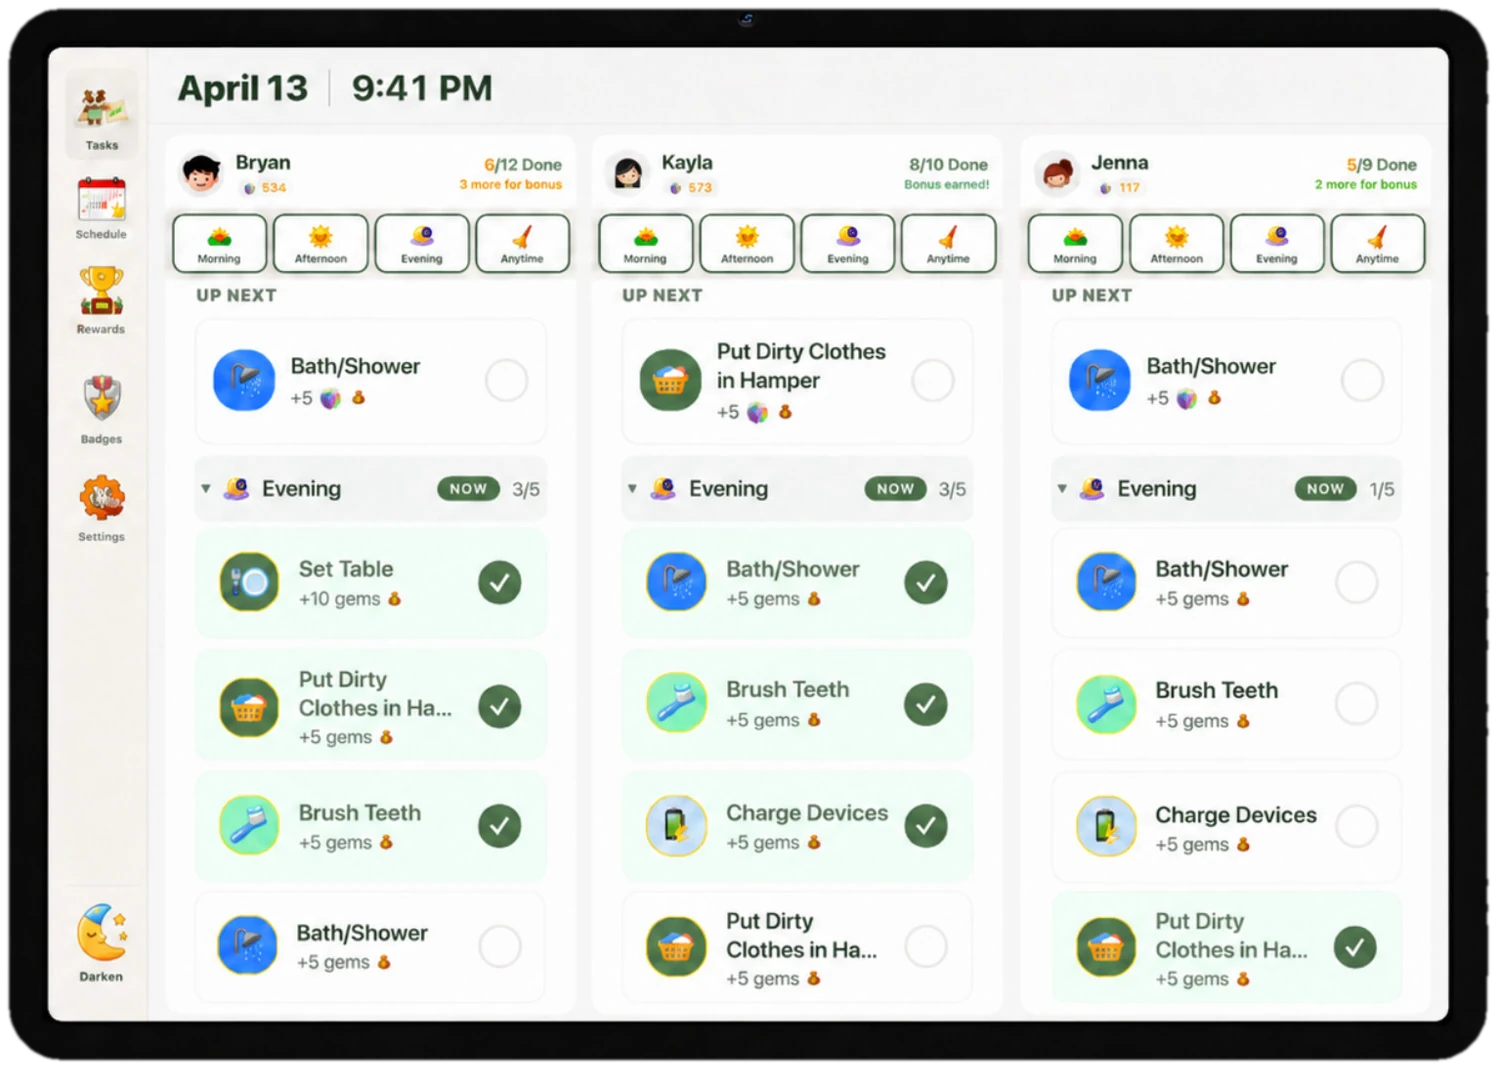The height and width of the screenshot is (1069, 1497).
Task: Click Kayla's Charge Devices battery icon
Action: [677, 825]
